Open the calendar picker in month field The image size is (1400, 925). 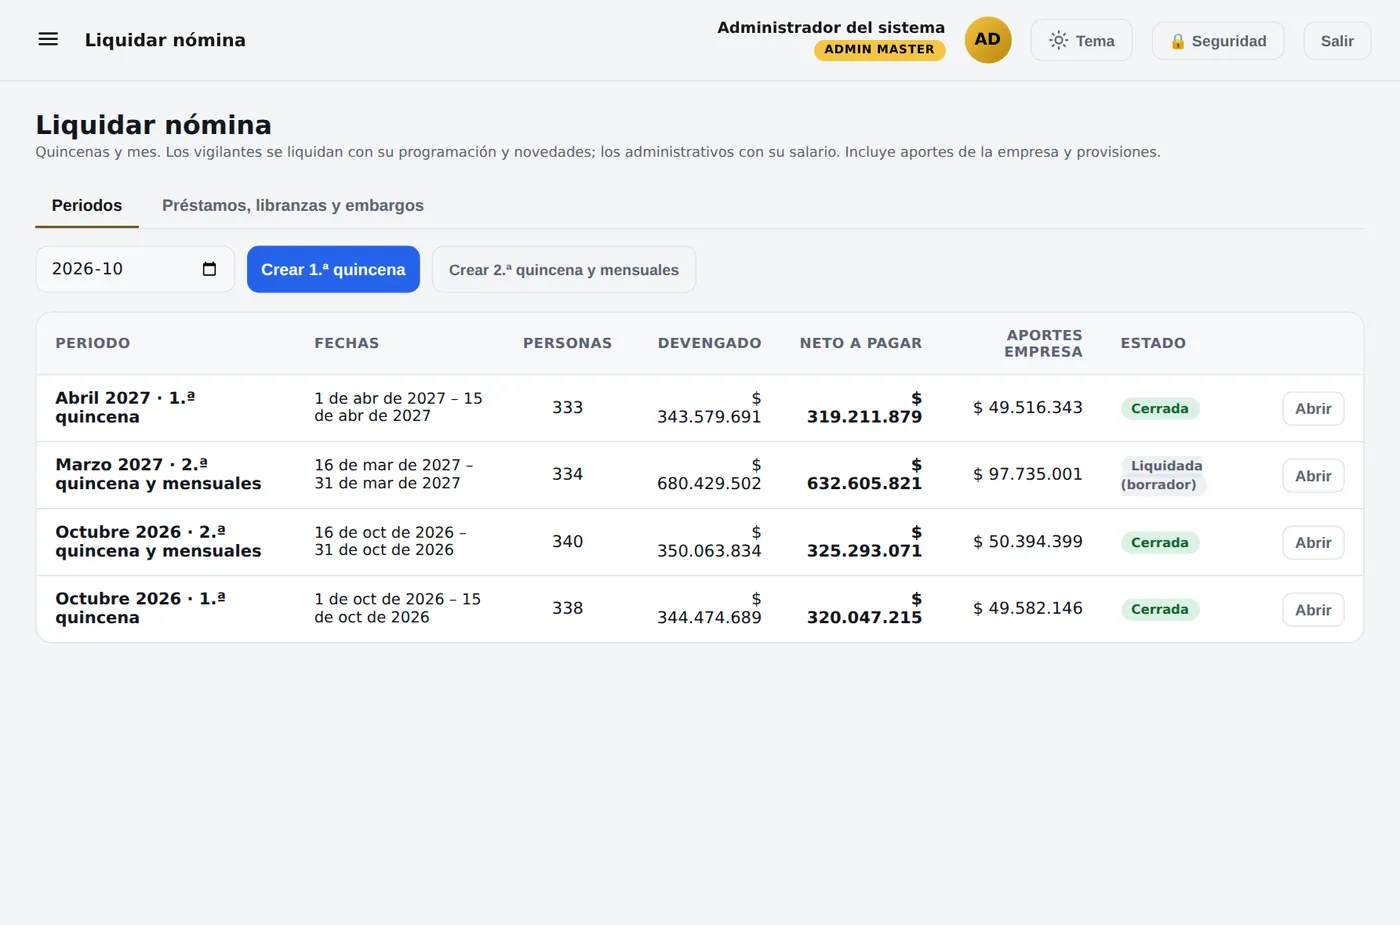point(209,269)
